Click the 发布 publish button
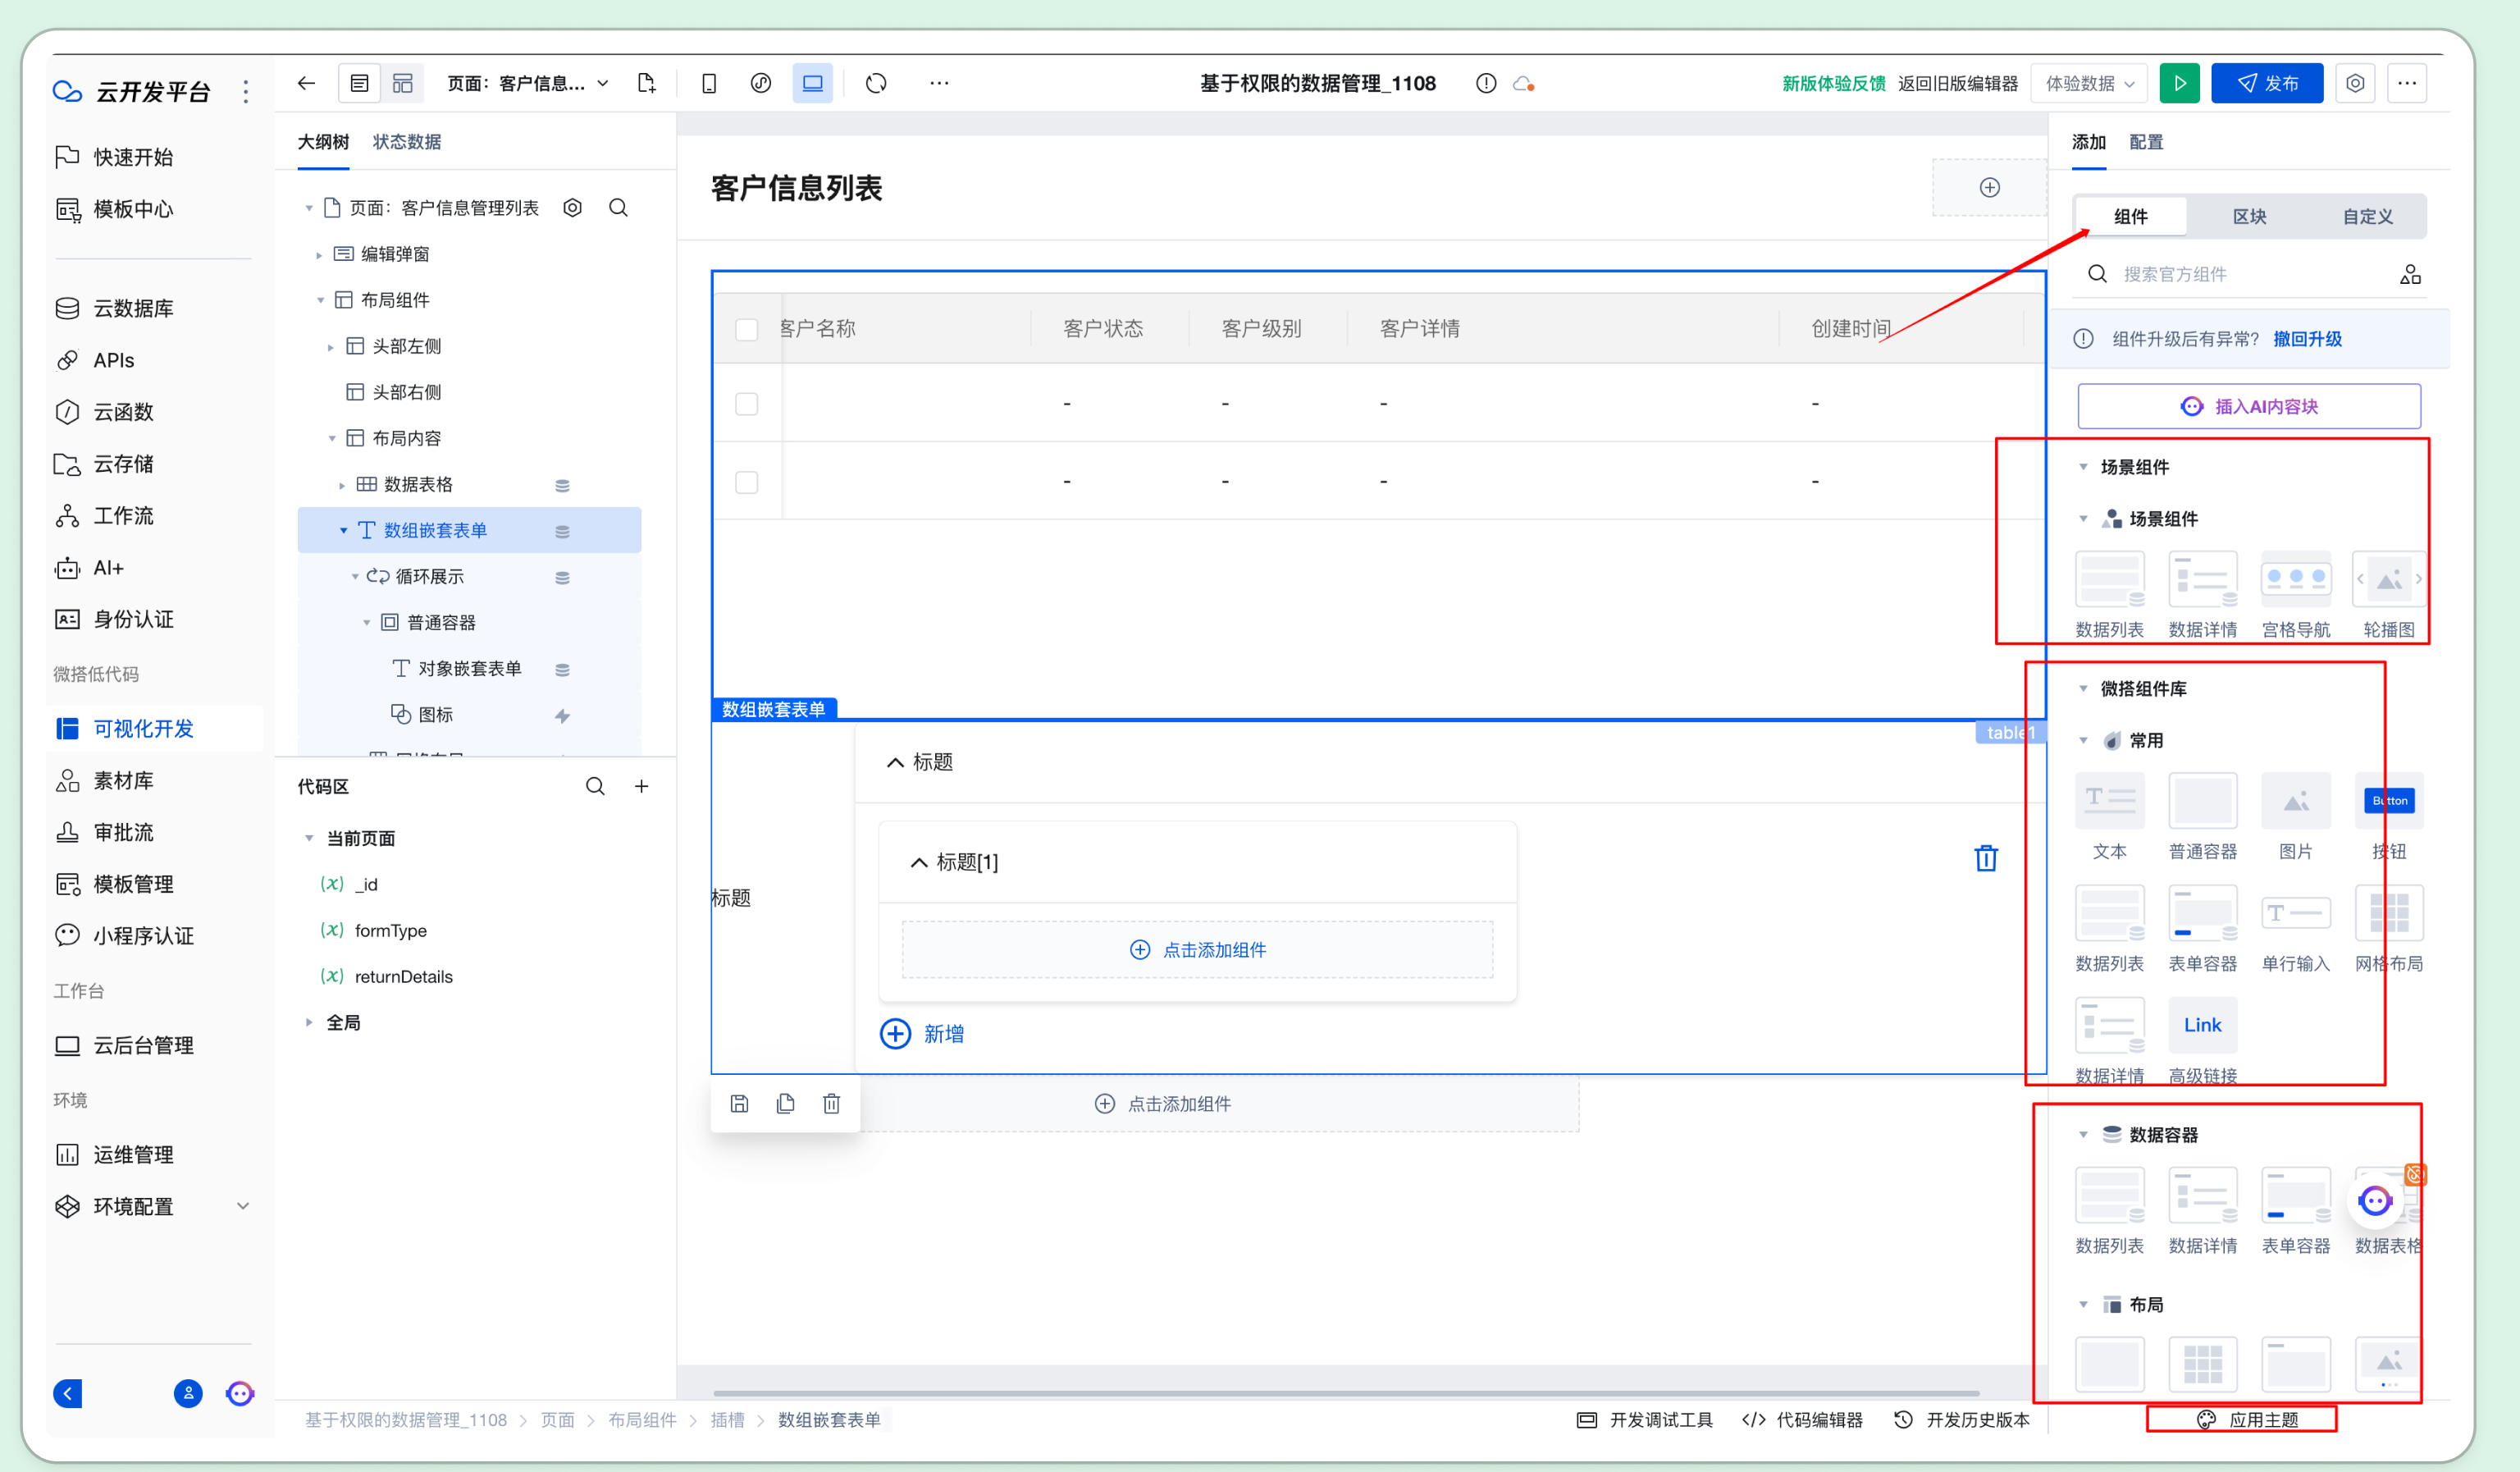 [x=2267, y=83]
